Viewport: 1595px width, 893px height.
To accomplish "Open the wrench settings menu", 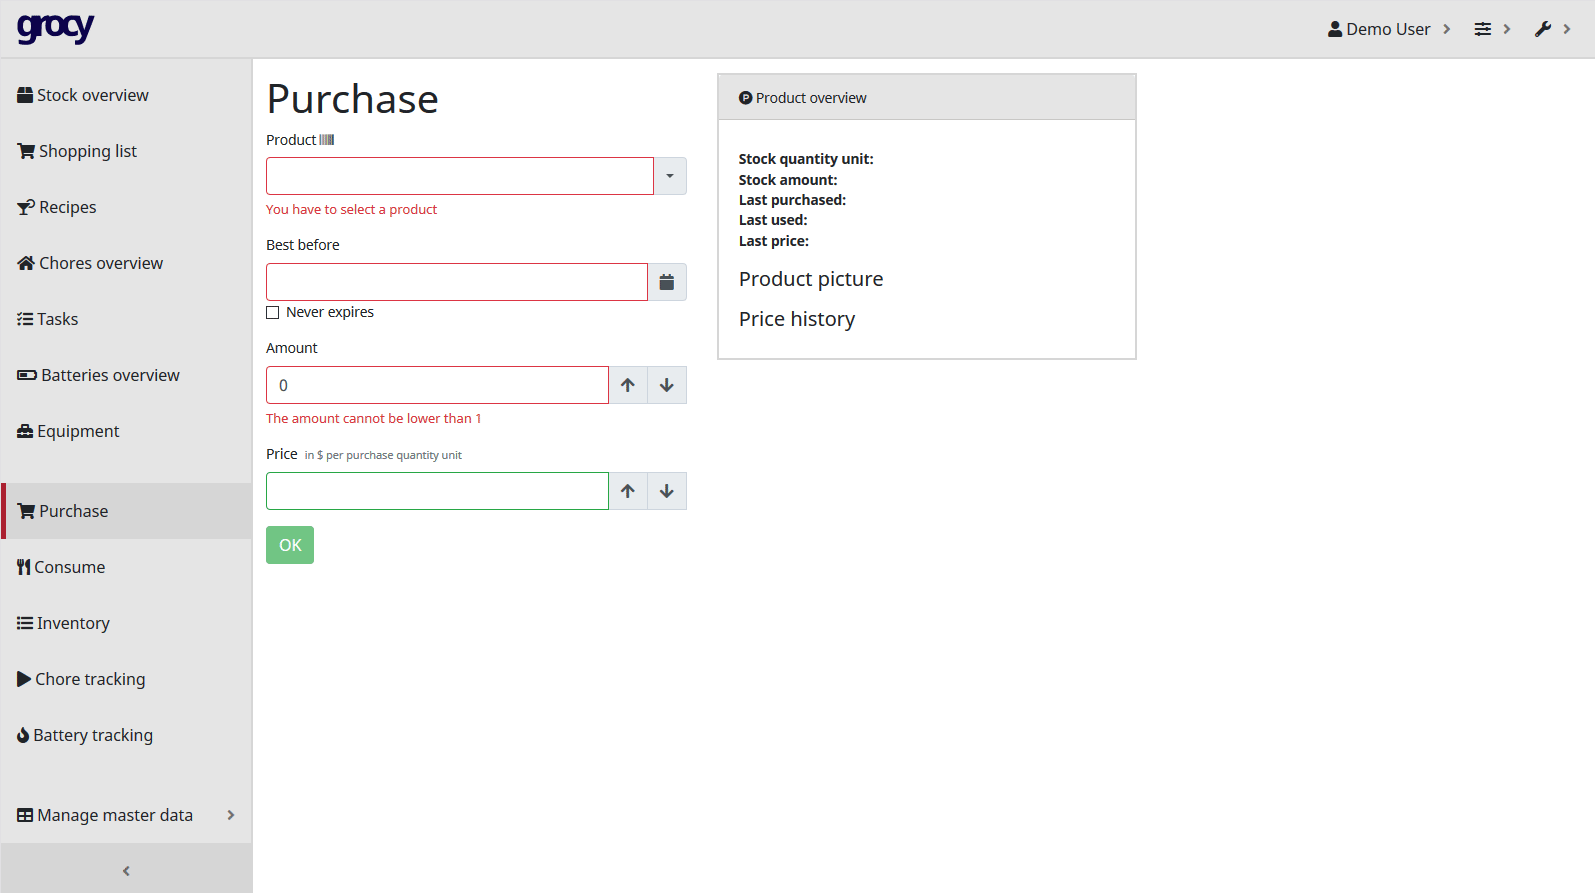I will pyautogui.click(x=1551, y=29).
